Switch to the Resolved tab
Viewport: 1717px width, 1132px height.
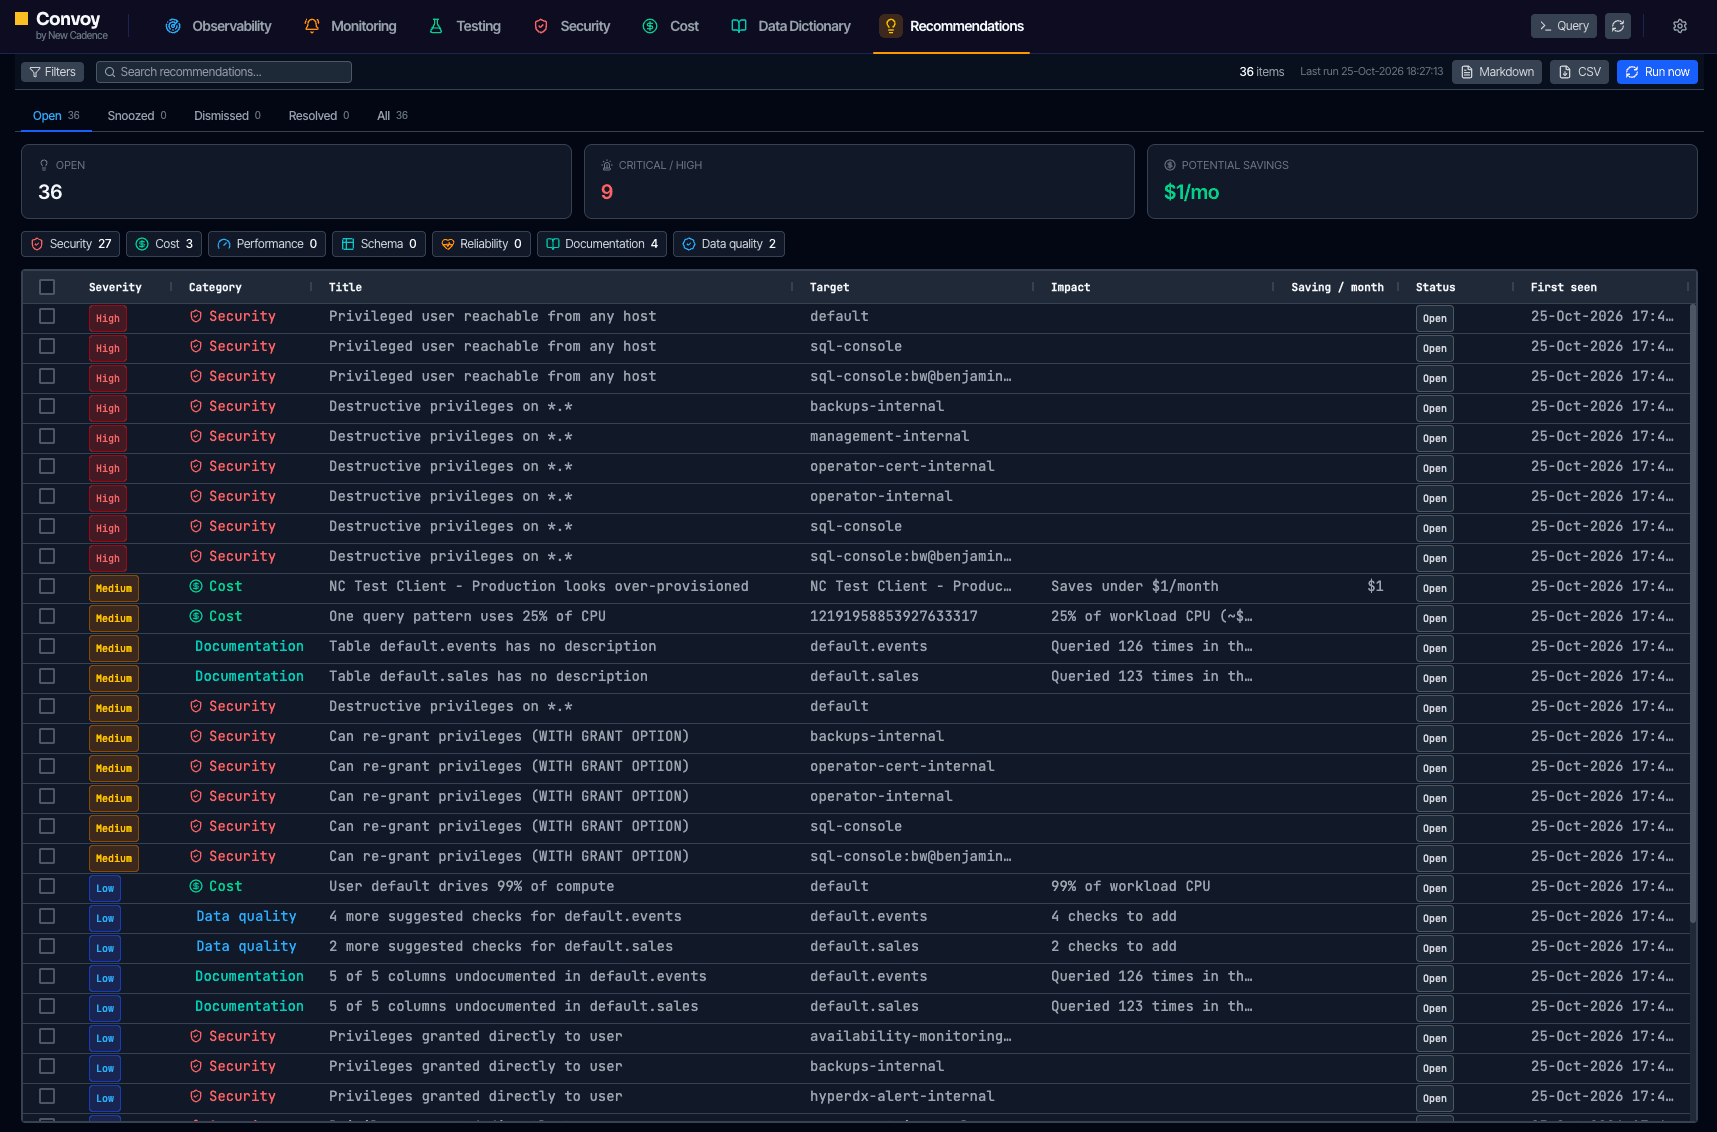(x=319, y=116)
